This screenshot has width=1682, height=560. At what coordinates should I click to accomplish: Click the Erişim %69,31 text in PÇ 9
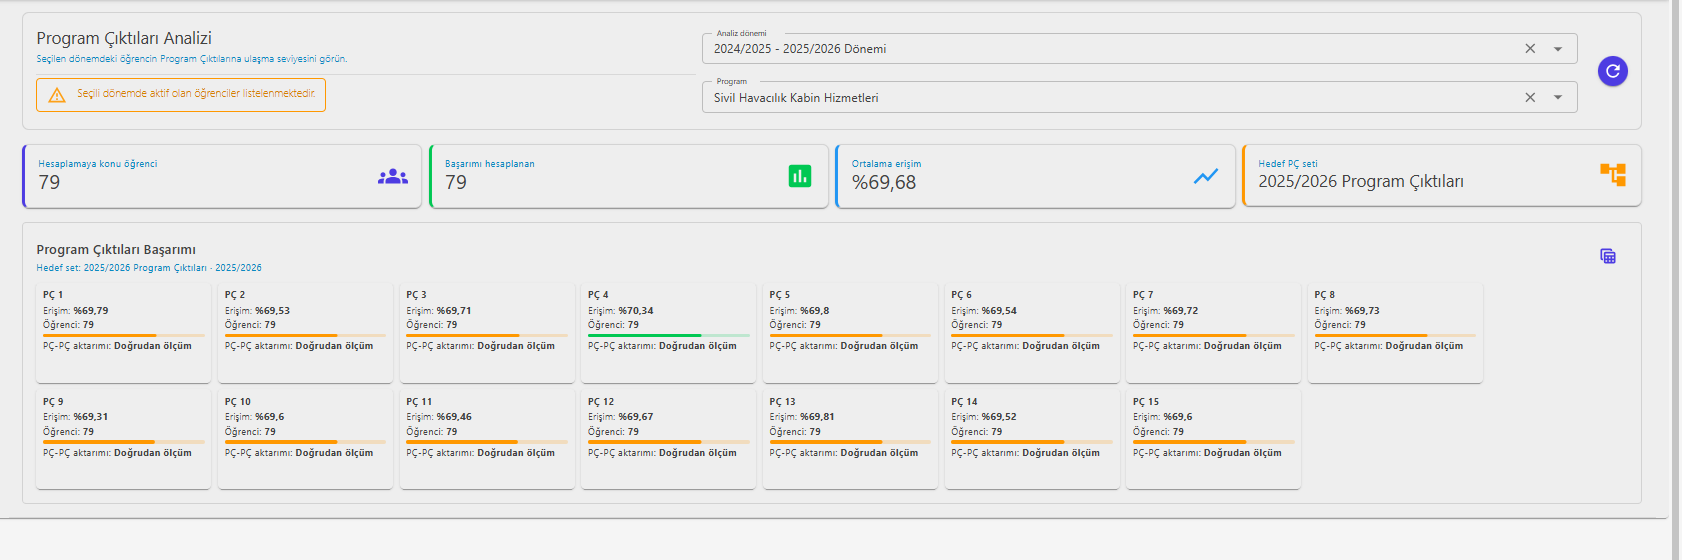click(76, 417)
